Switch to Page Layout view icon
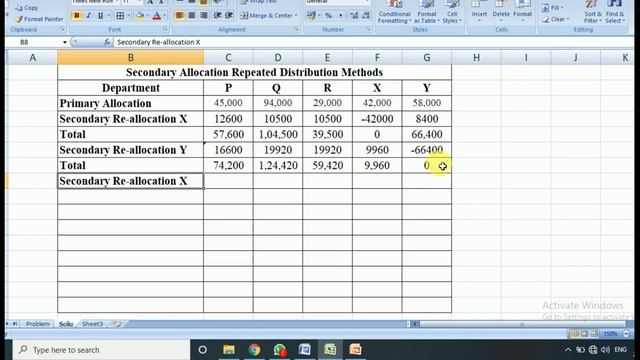The height and width of the screenshot is (360, 640). (584, 334)
